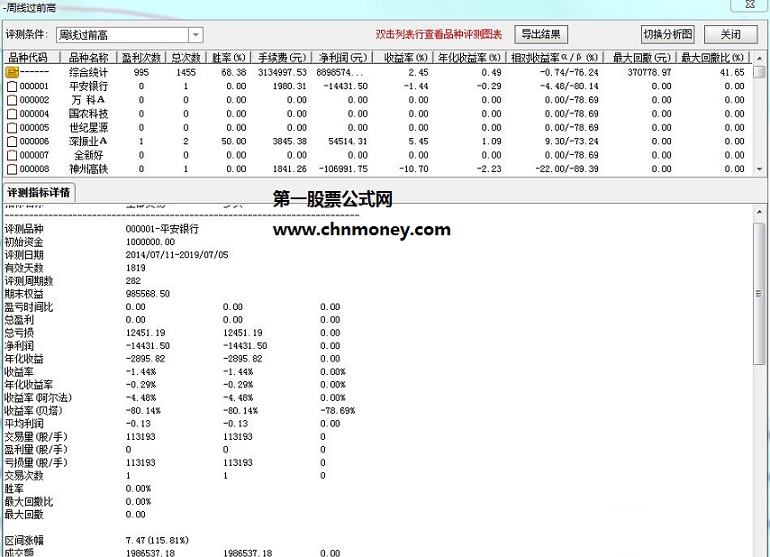Select the 全新好 row name
770x557 pixels.
(88, 155)
